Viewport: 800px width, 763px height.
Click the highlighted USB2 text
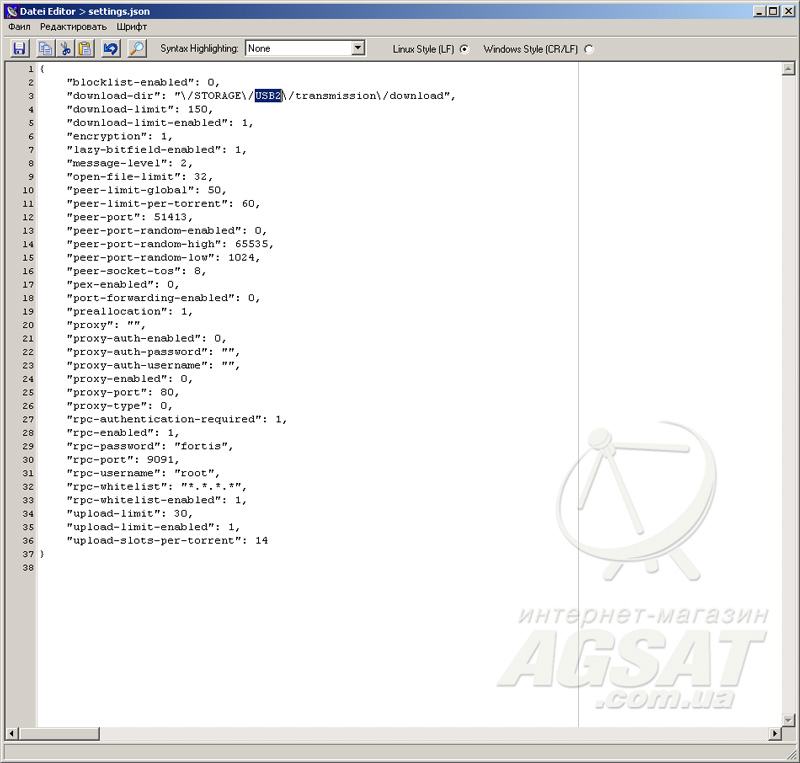(268, 95)
